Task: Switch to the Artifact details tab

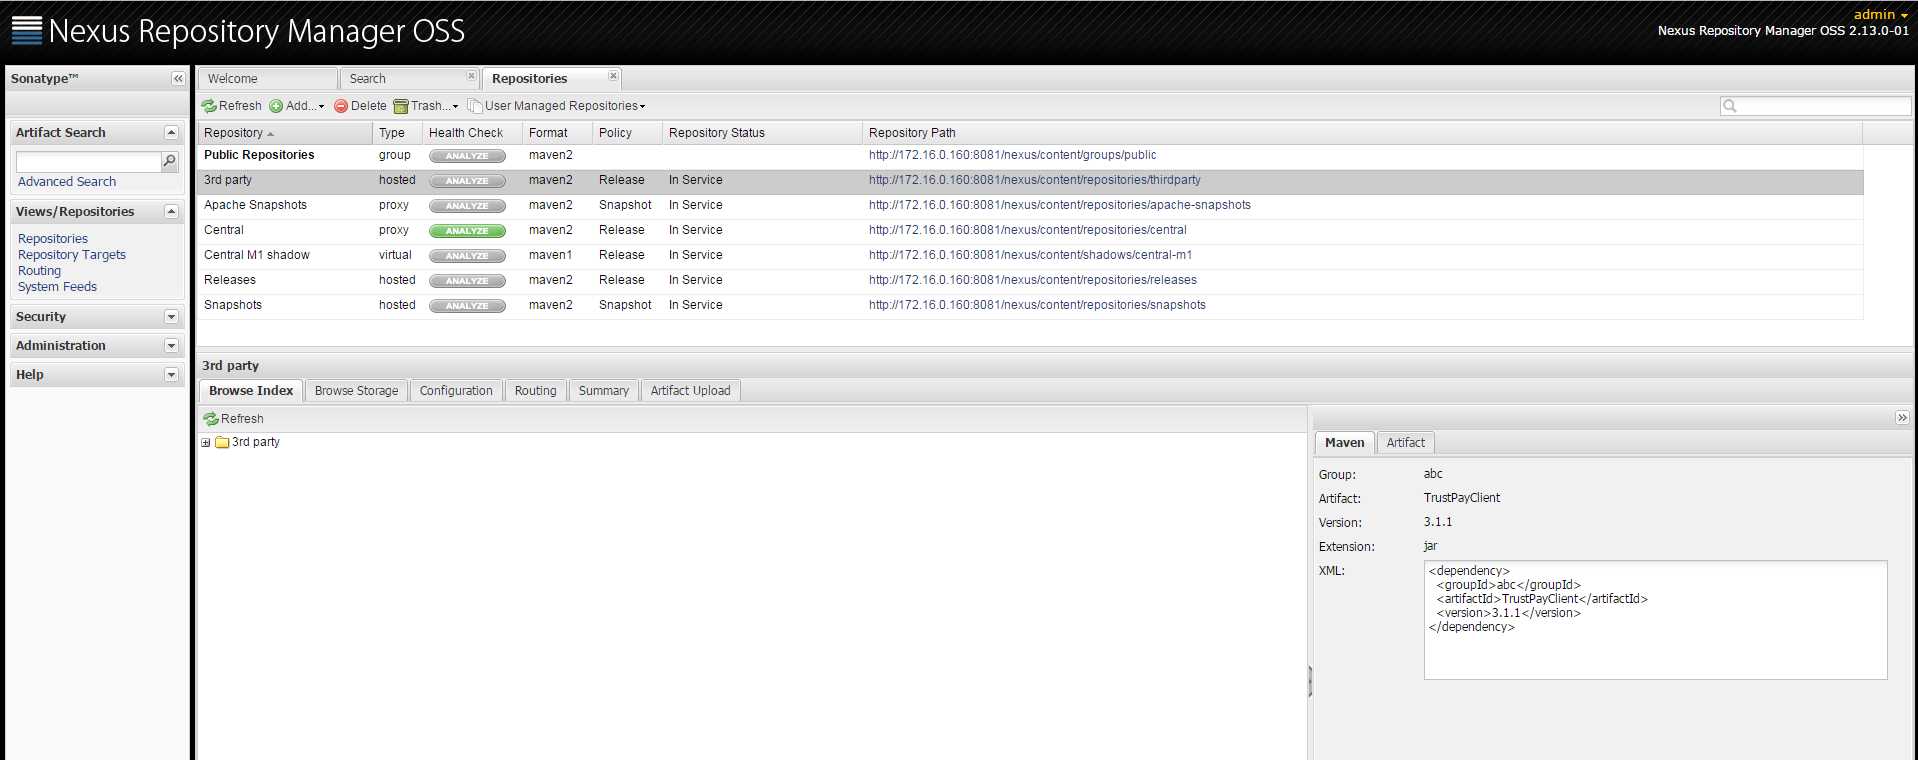Action: pyautogui.click(x=1405, y=443)
